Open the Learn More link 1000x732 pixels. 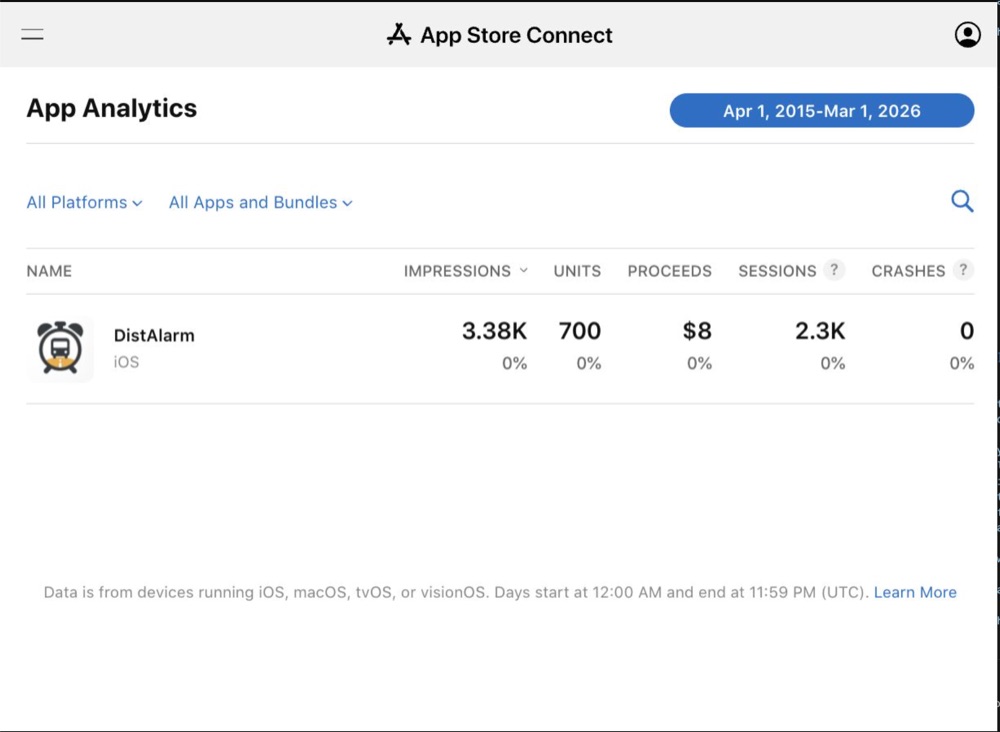[x=915, y=592]
